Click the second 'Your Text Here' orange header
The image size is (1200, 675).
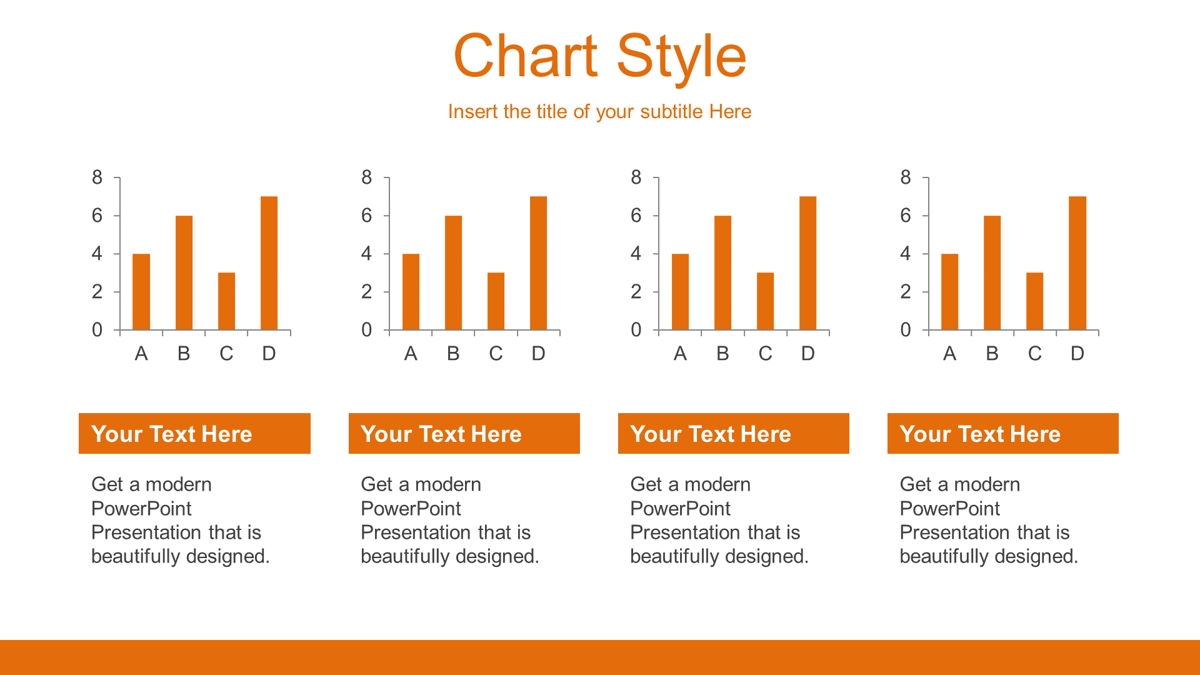[x=464, y=434]
